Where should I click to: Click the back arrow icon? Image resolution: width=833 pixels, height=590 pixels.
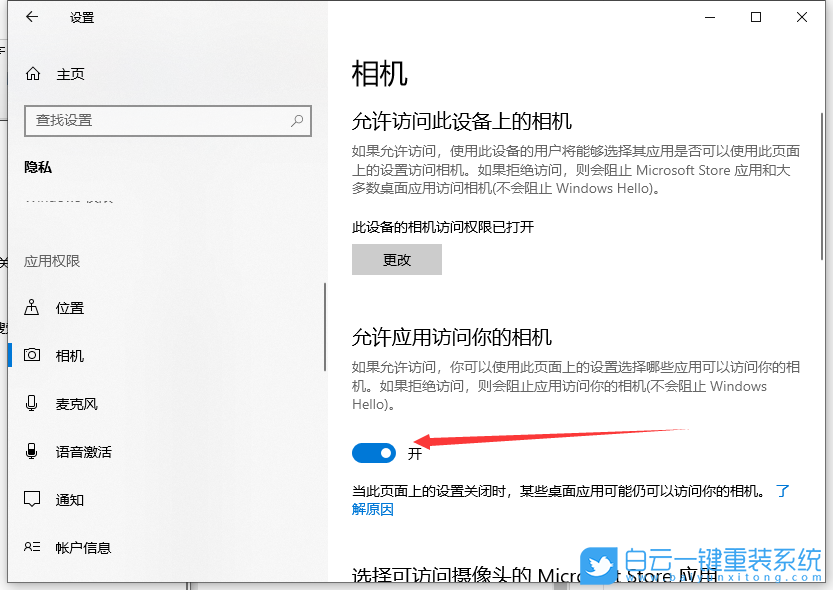[x=31, y=17]
